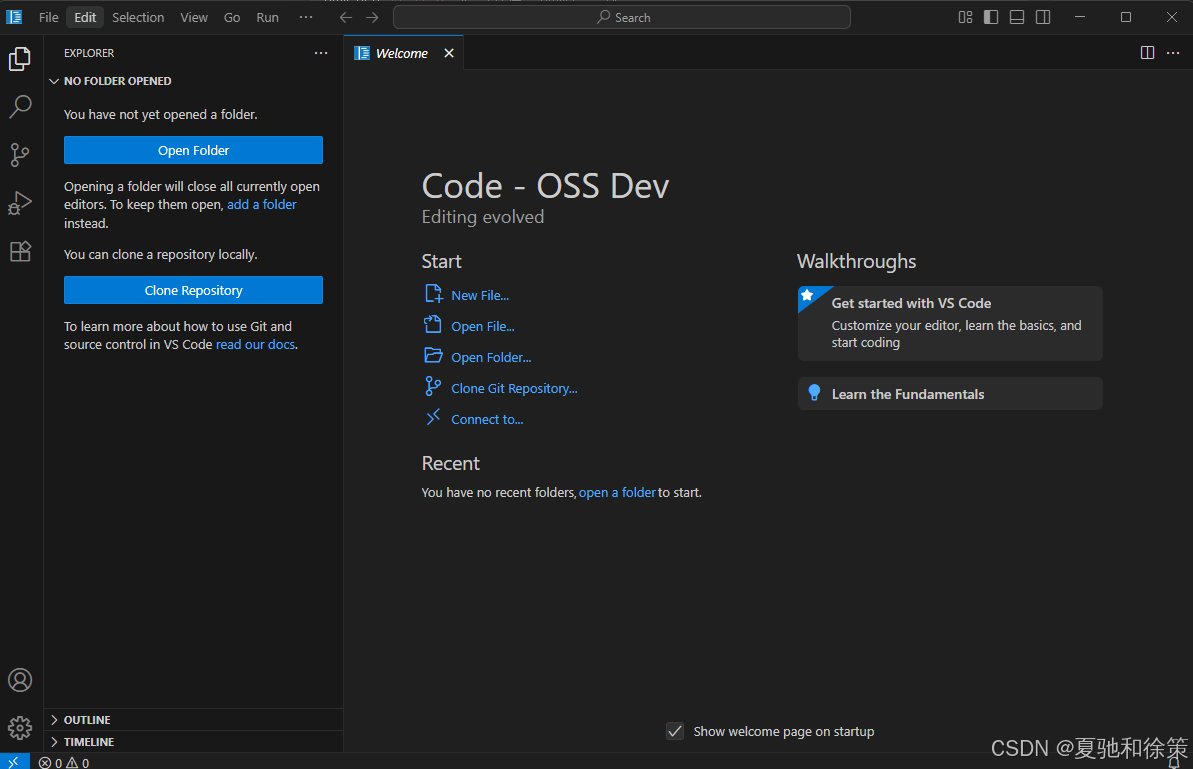This screenshot has height=769, width=1193.
Task: Open the File menu
Action: coord(49,17)
